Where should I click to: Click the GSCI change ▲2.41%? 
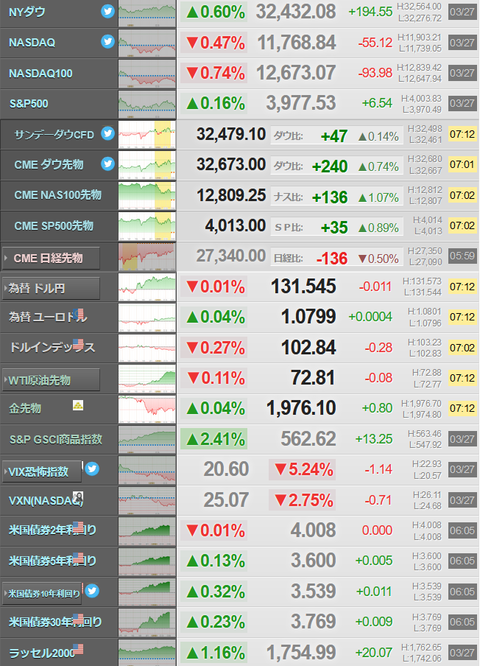(215, 439)
